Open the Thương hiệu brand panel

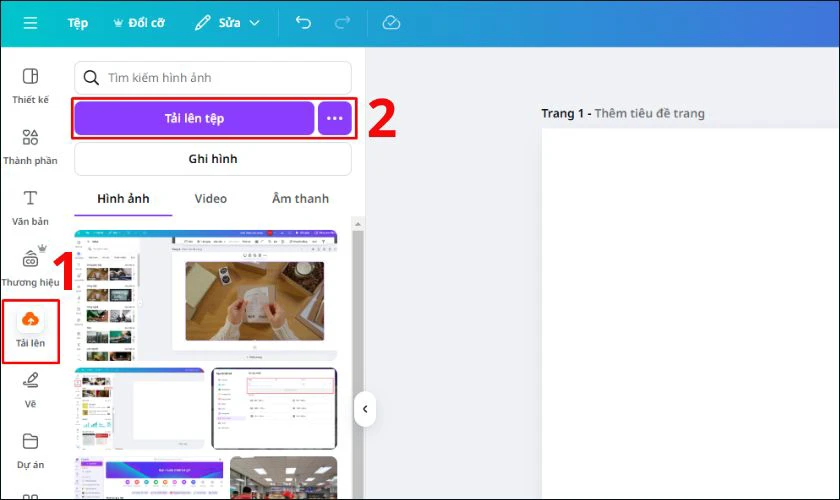tap(31, 268)
